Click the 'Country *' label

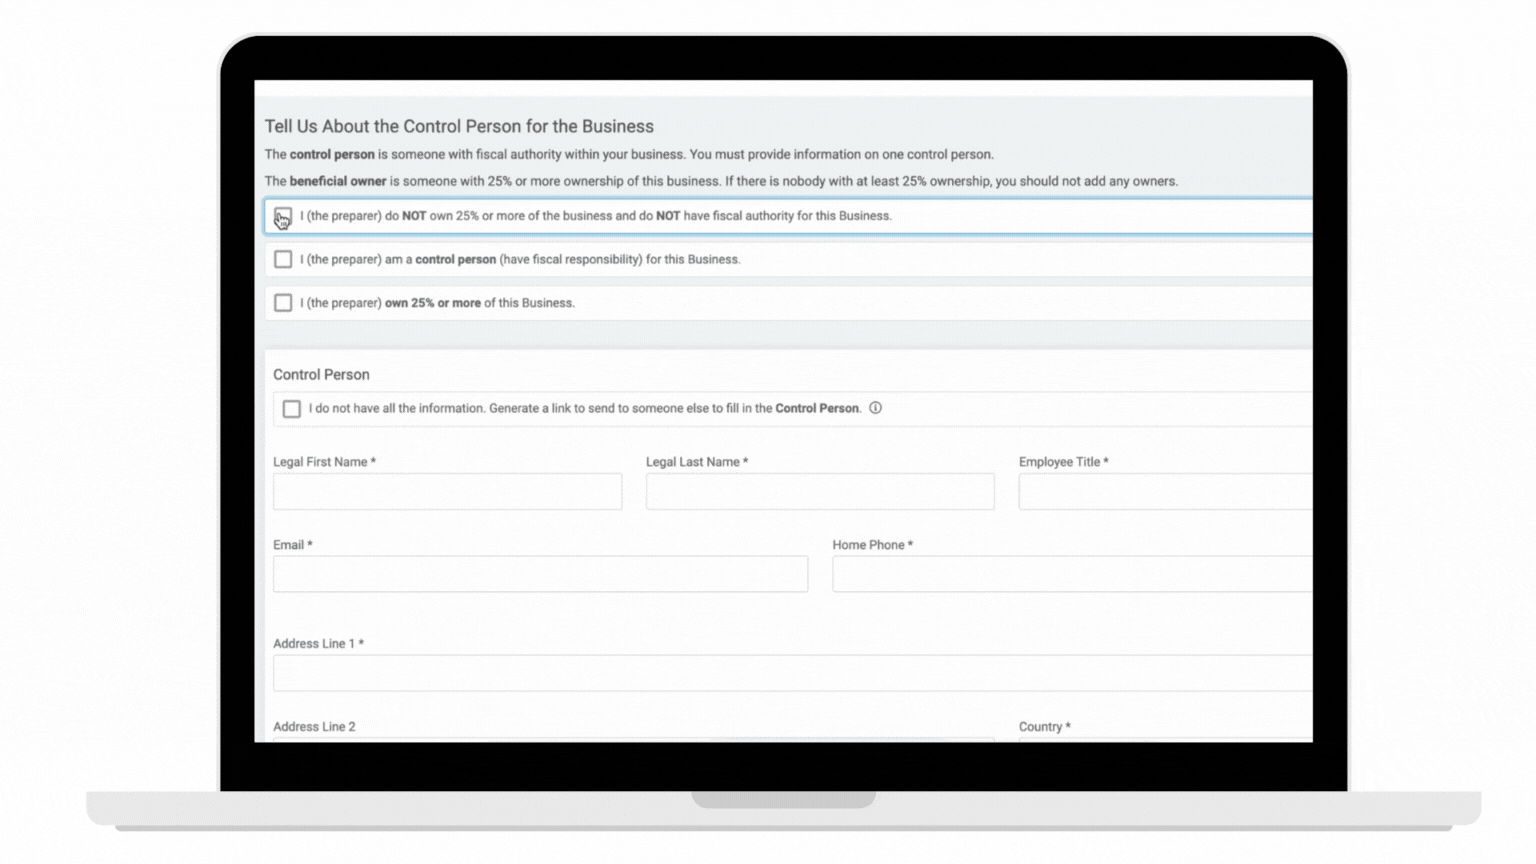1045,727
